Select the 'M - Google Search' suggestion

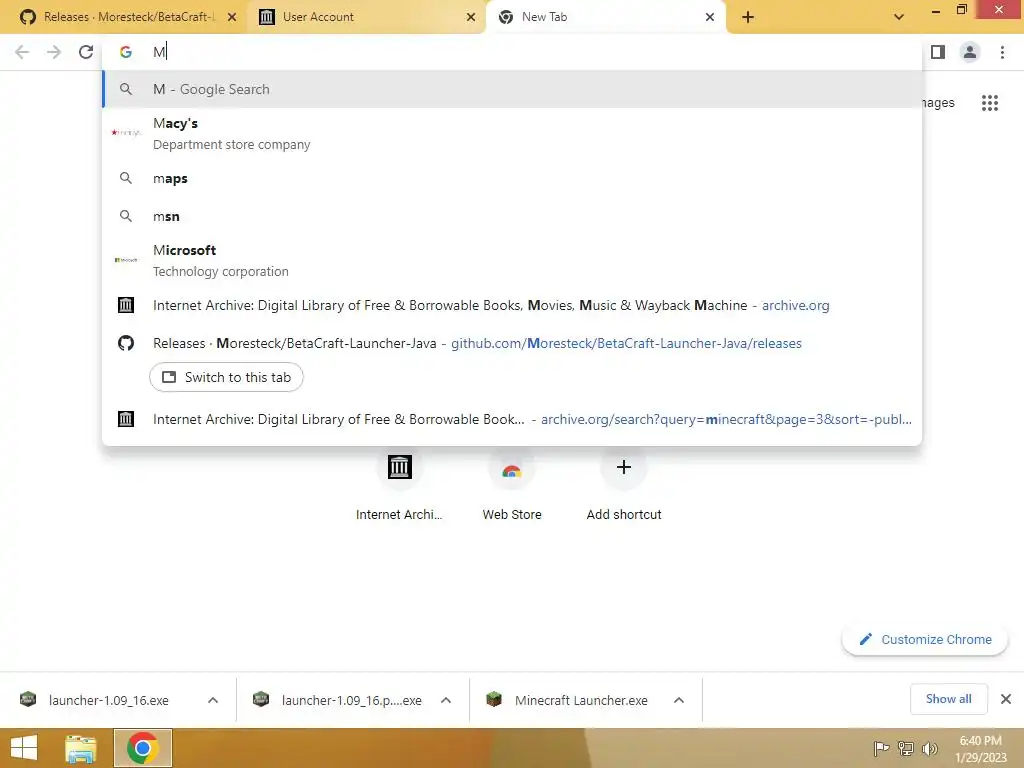tap(512, 89)
